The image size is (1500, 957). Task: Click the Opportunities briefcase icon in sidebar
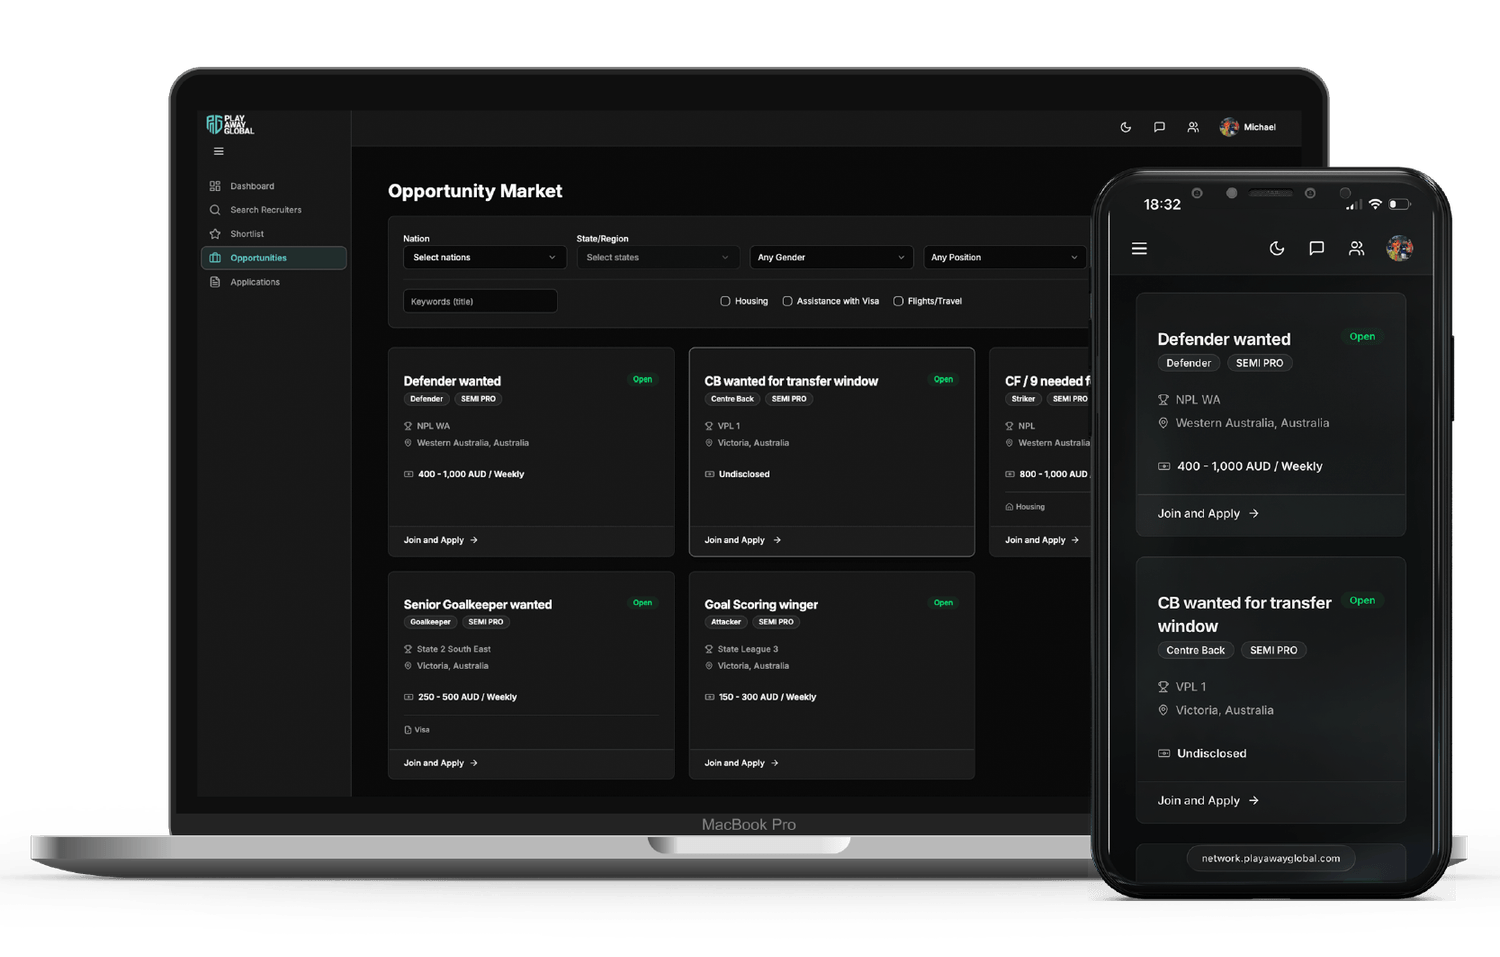(215, 258)
